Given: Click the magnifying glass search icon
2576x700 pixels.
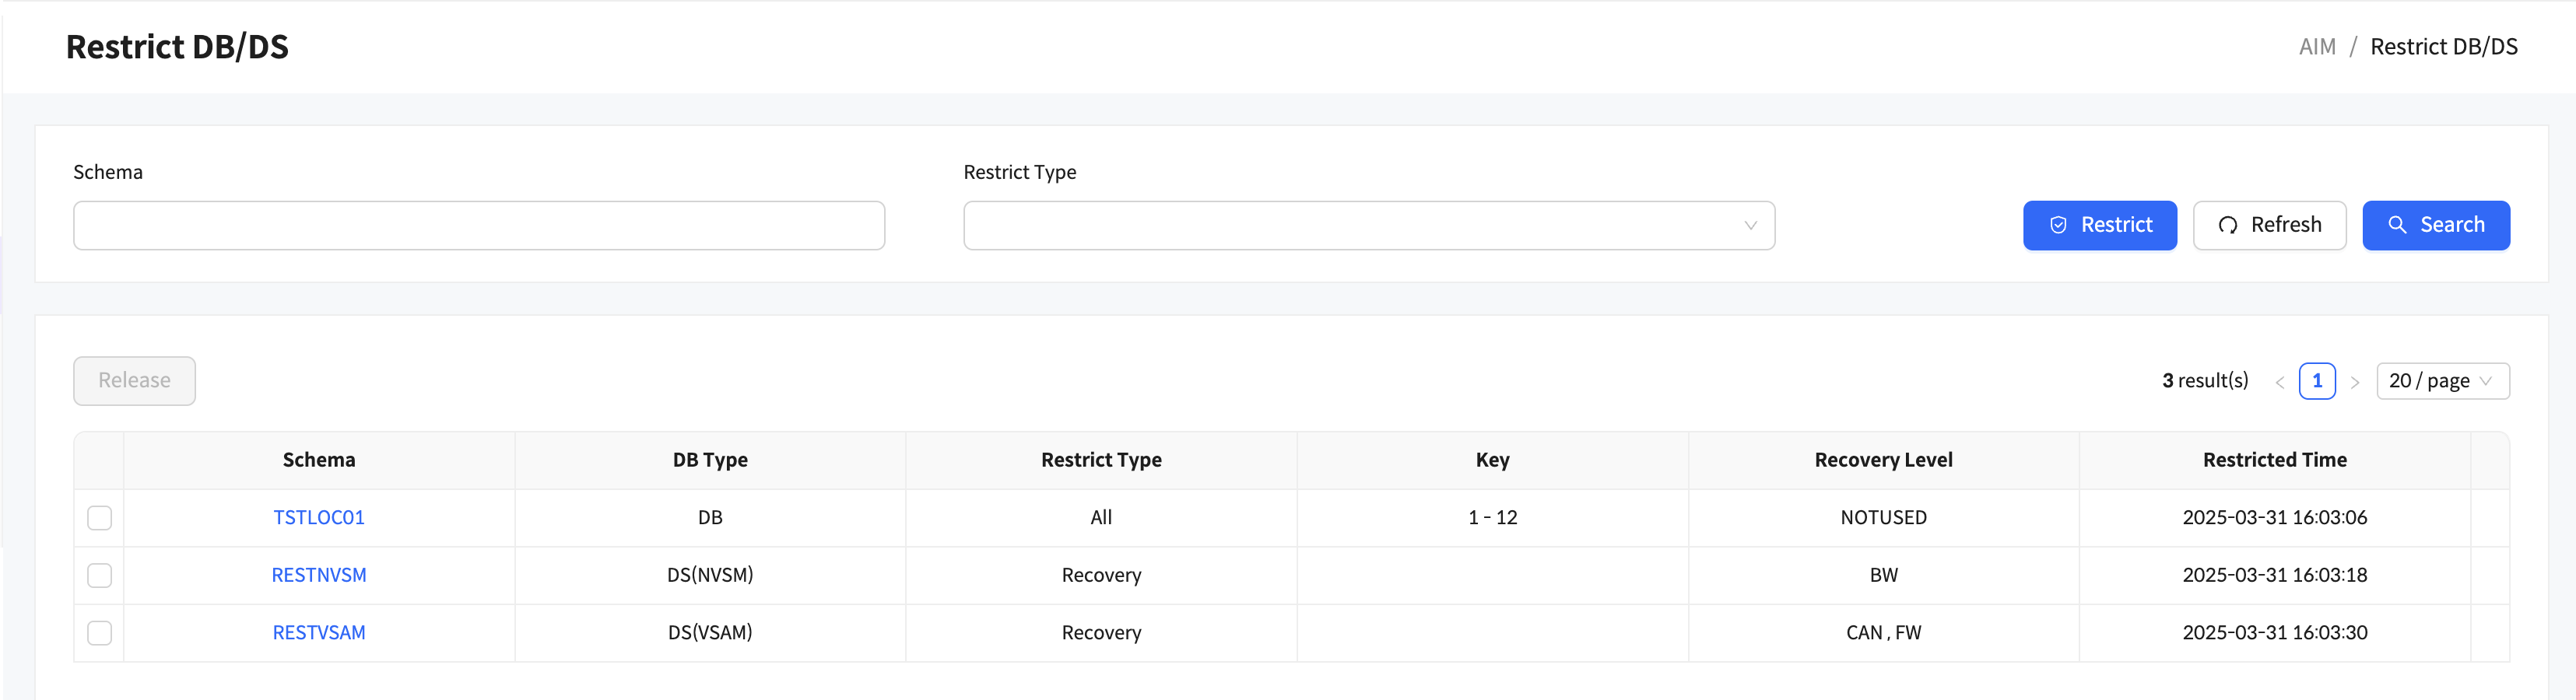Looking at the screenshot, I should (x=2397, y=225).
